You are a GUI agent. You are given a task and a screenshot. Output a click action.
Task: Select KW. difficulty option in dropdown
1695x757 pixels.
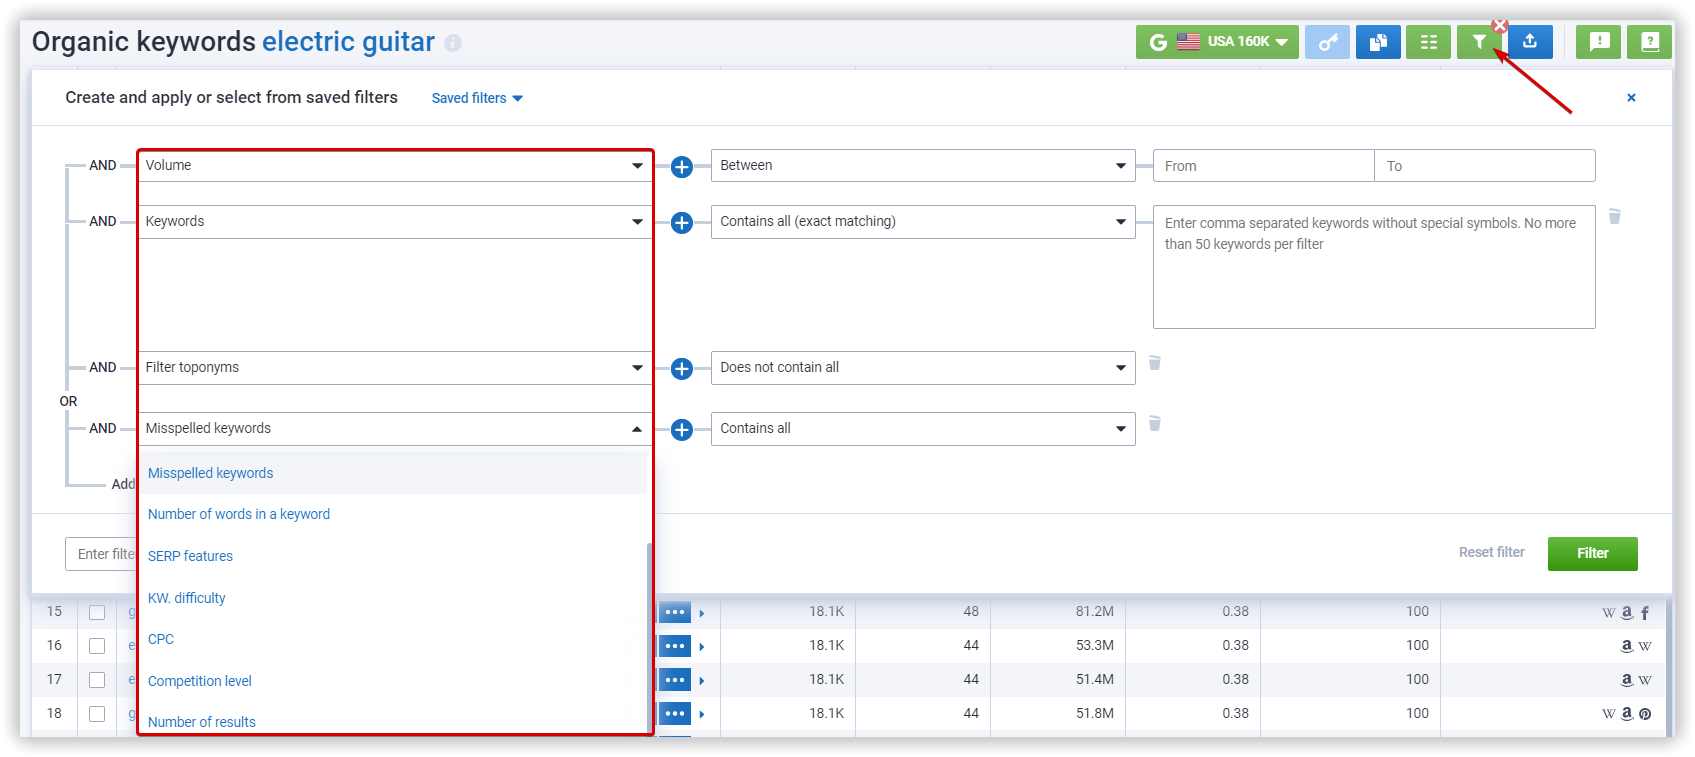tap(187, 598)
